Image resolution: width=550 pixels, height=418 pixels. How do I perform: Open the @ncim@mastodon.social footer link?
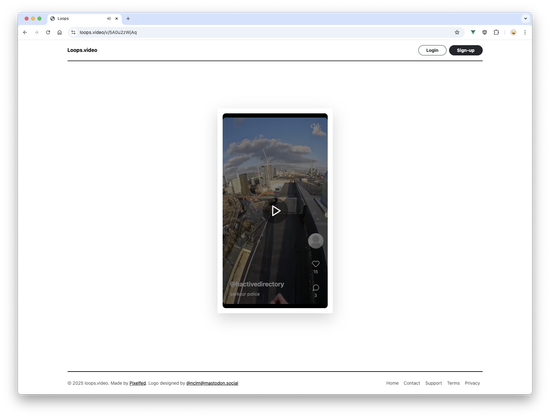point(212,383)
